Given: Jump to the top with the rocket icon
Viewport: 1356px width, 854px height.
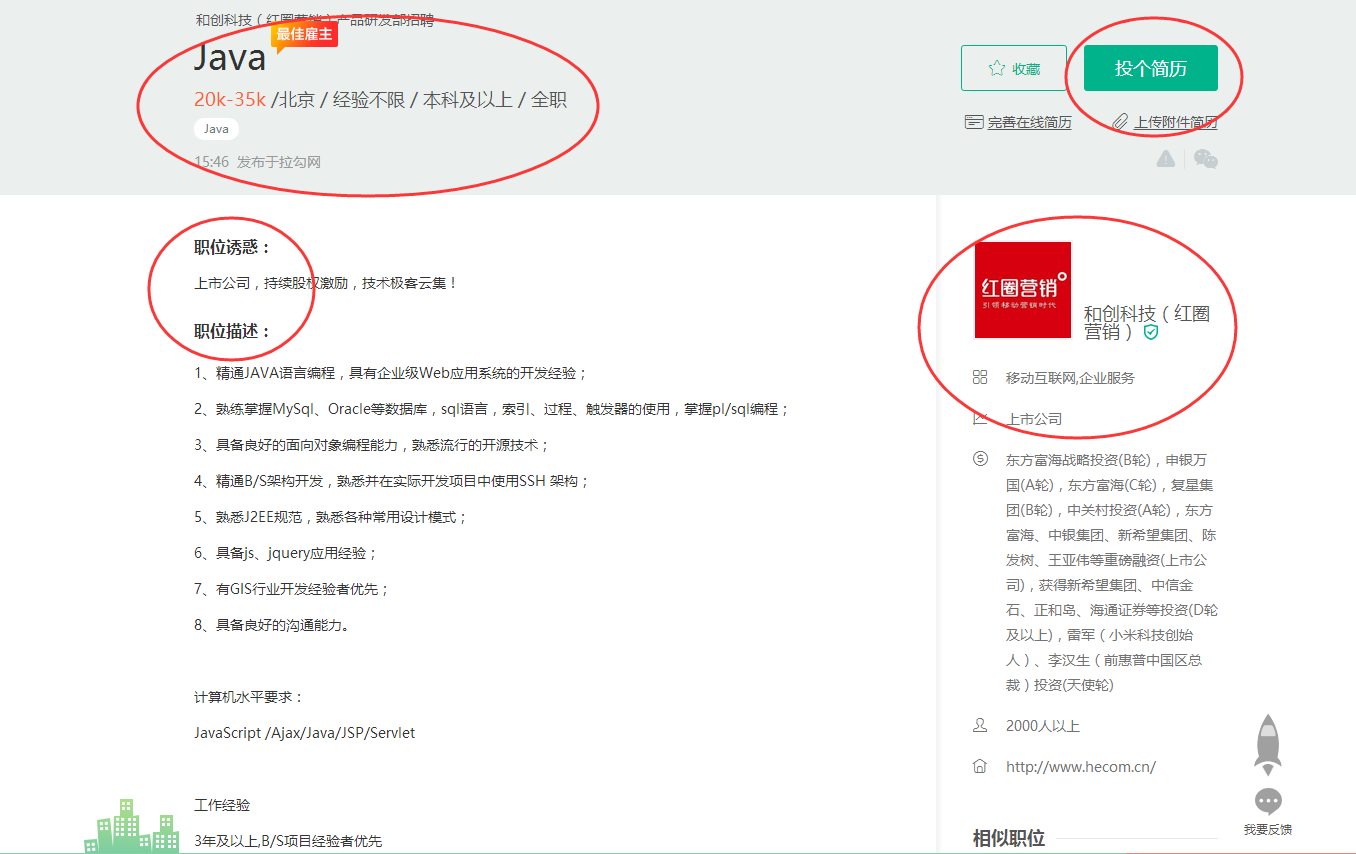Looking at the screenshot, I should (1268, 745).
